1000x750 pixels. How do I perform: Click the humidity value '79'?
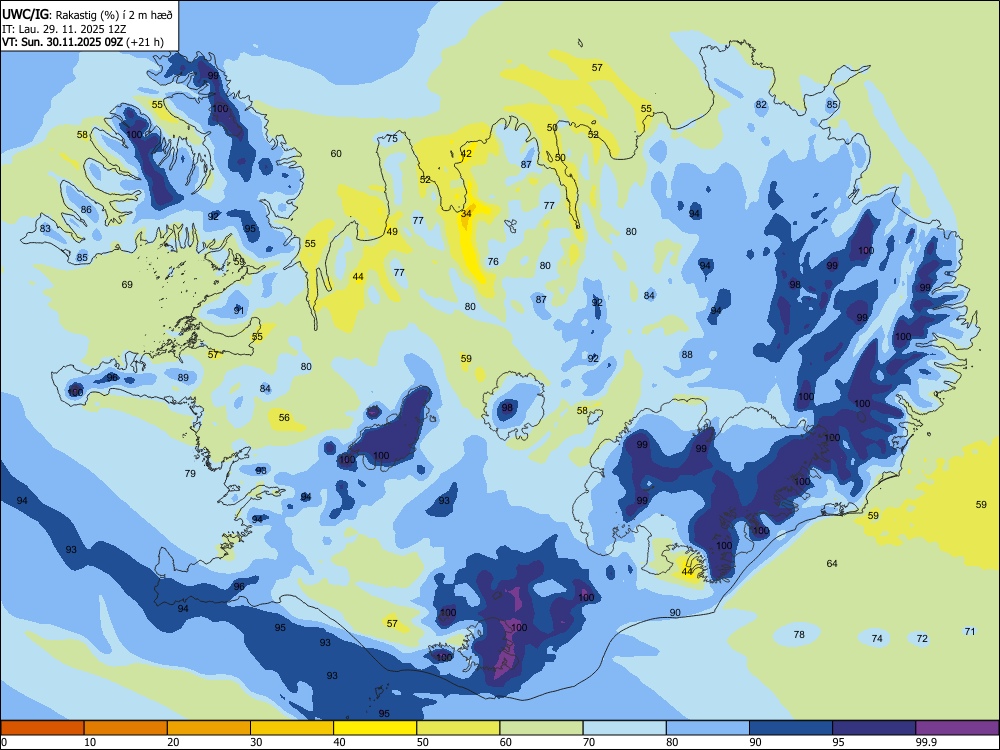(190, 473)
